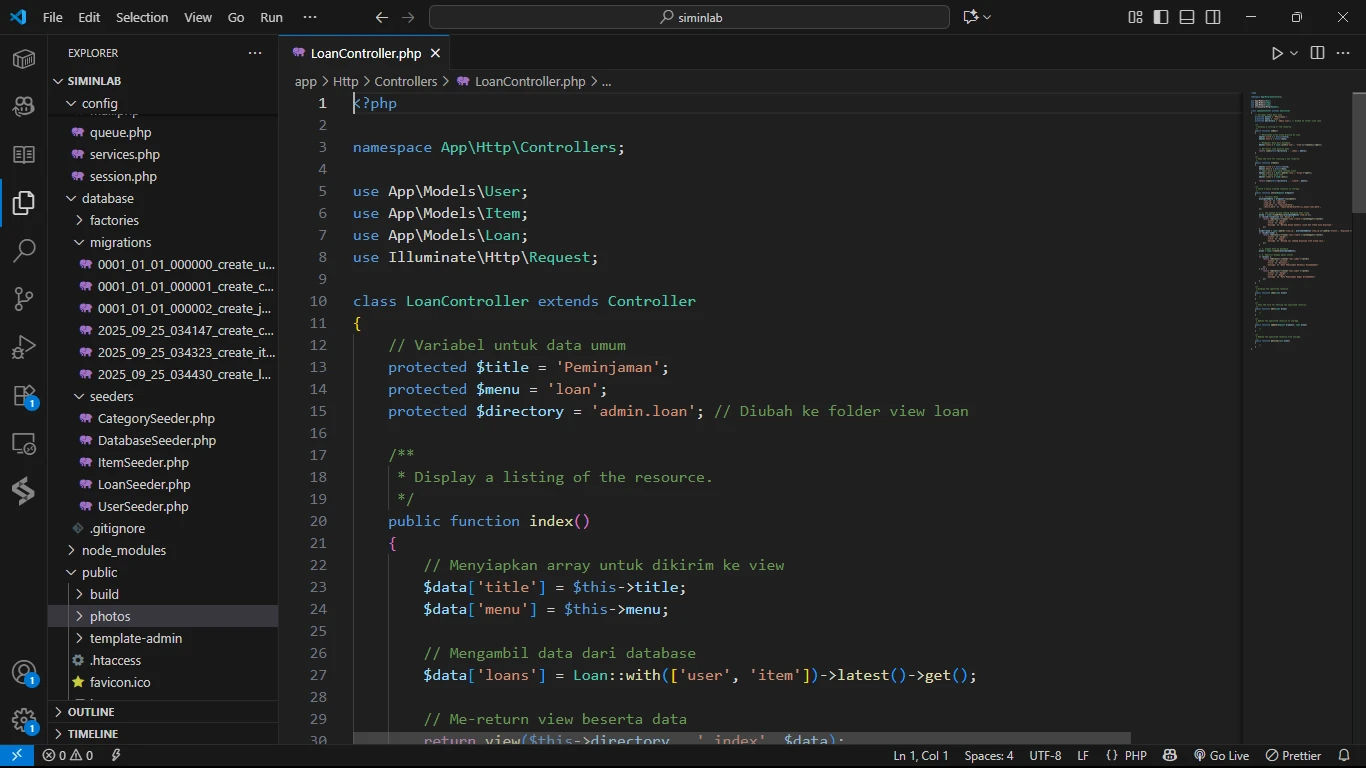Split the editor to the right
Screen dimensions: 1366x768
pos(1317,53)
